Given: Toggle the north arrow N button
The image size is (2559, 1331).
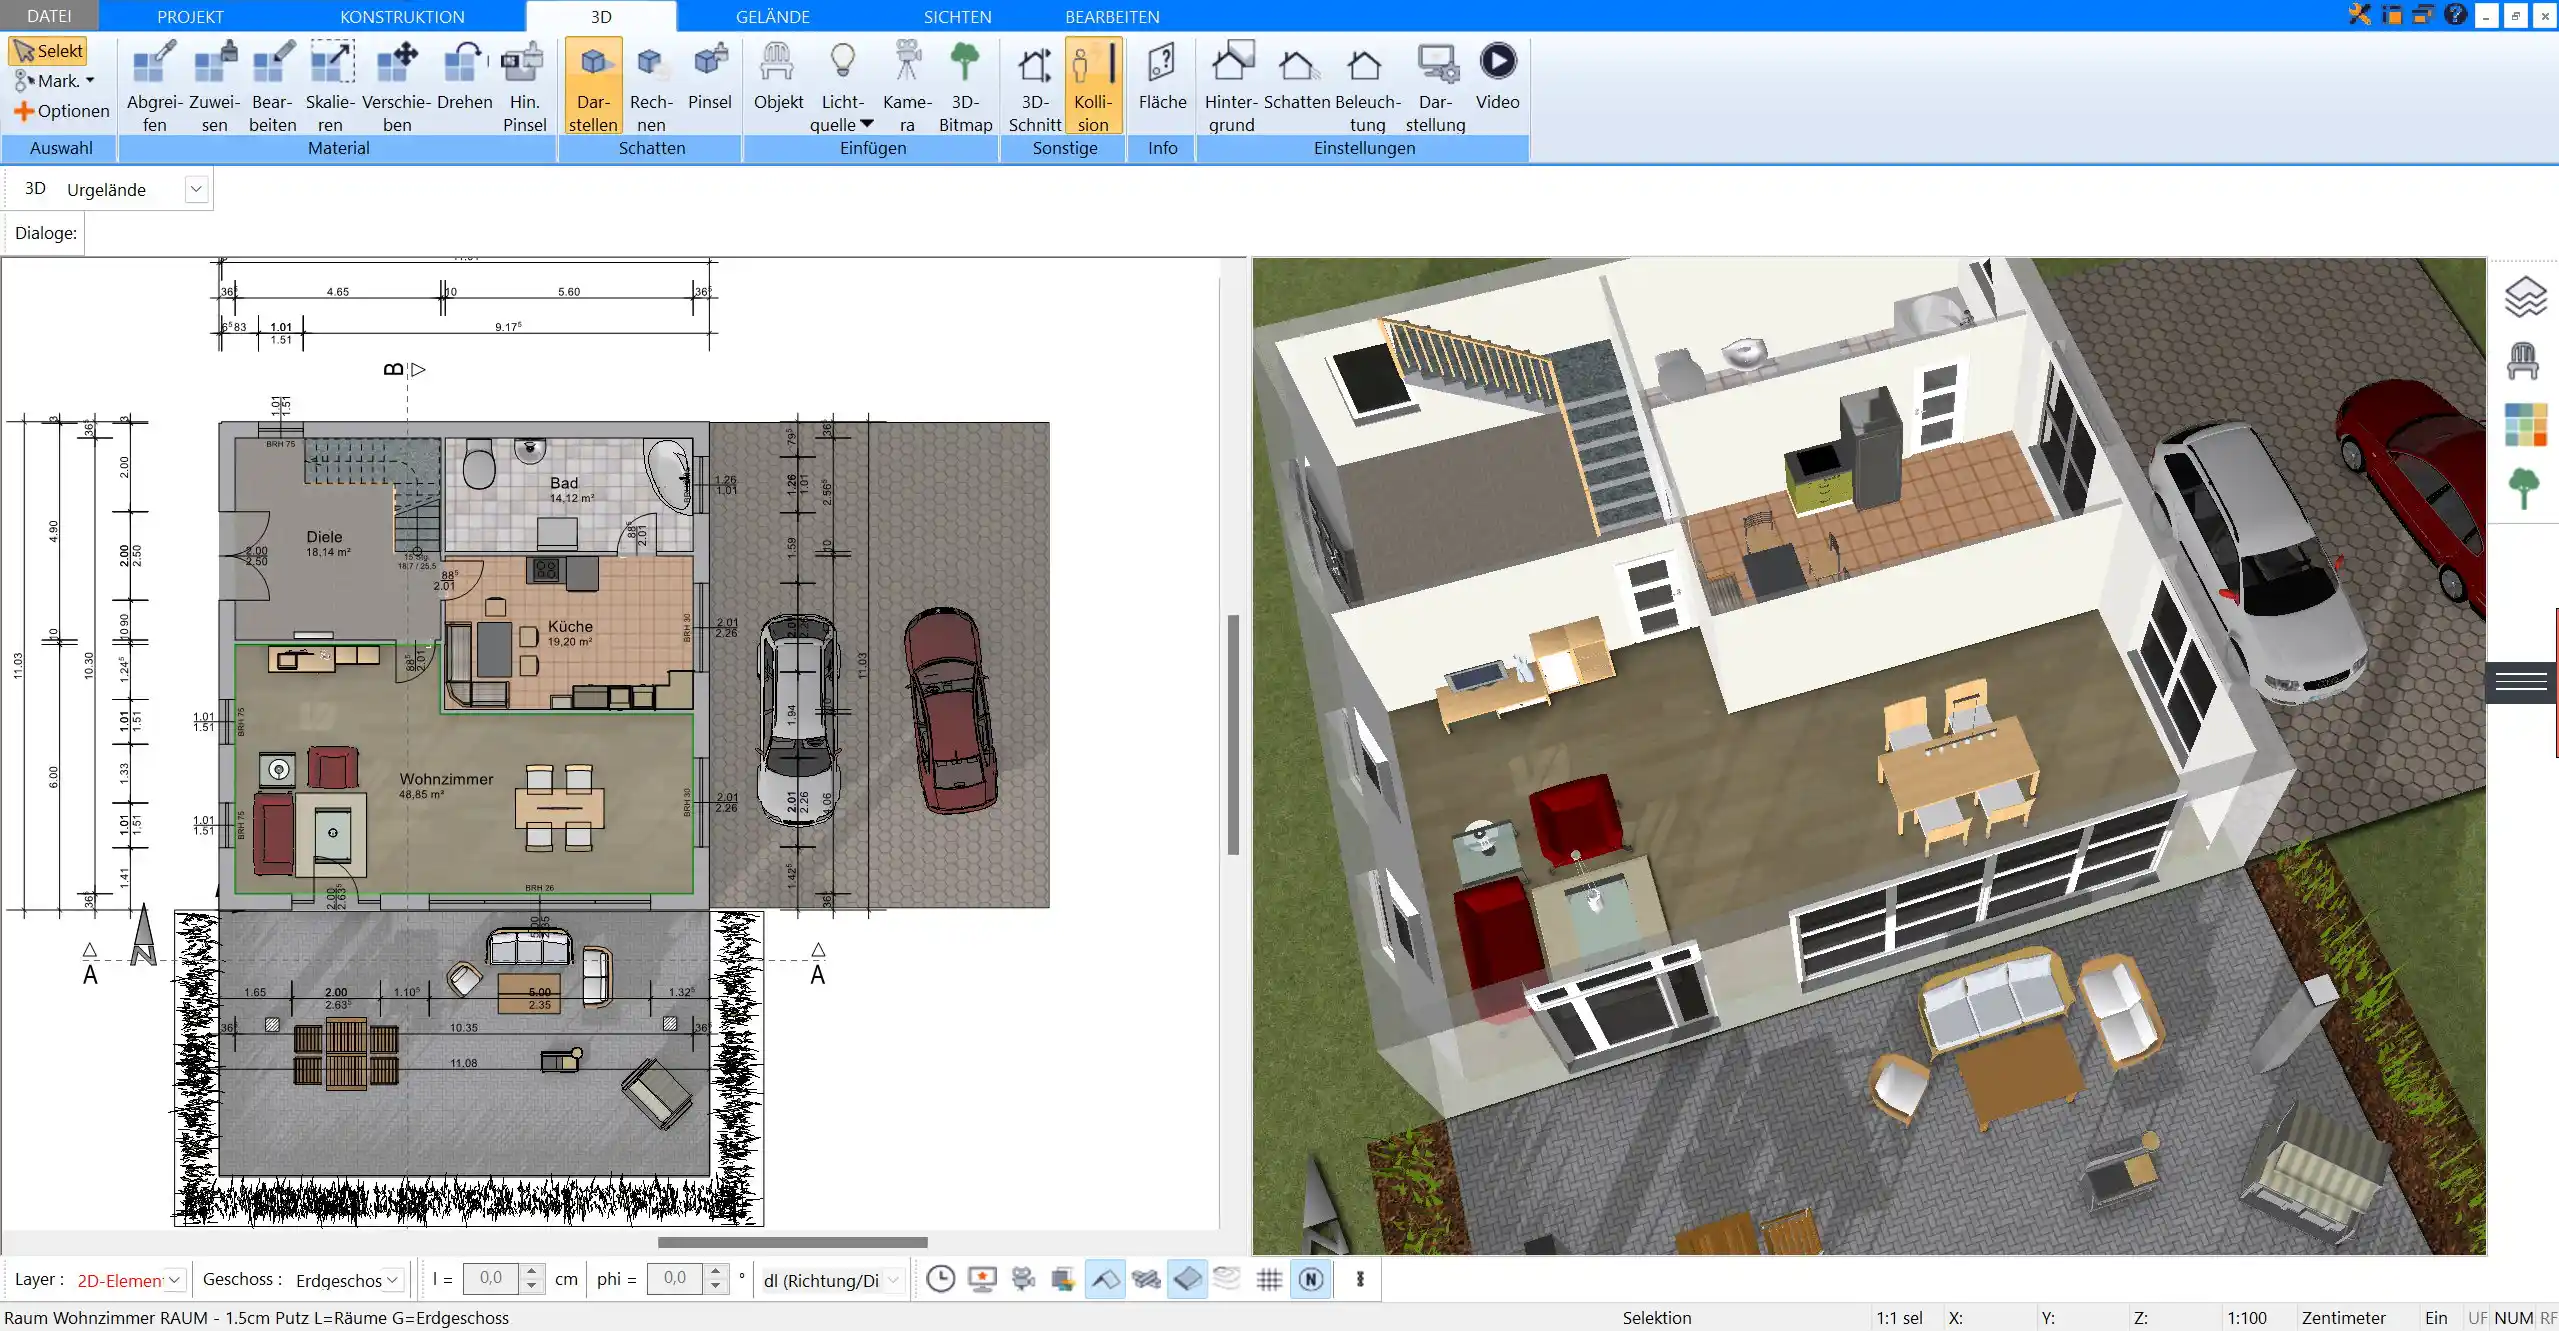Looking at the screenshot, I should click(1311, 1279).
